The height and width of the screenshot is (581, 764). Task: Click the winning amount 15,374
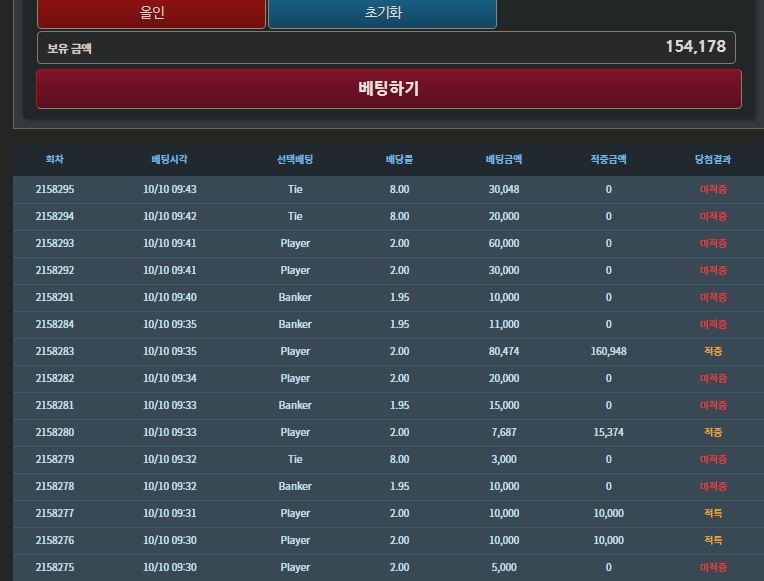click(x=609, y=432)
